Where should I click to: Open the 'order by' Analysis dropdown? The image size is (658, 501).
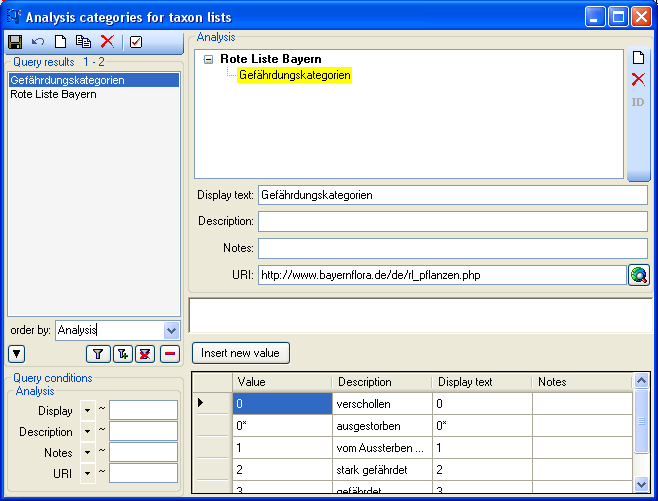pyautogui.click(x=170, y=330)
